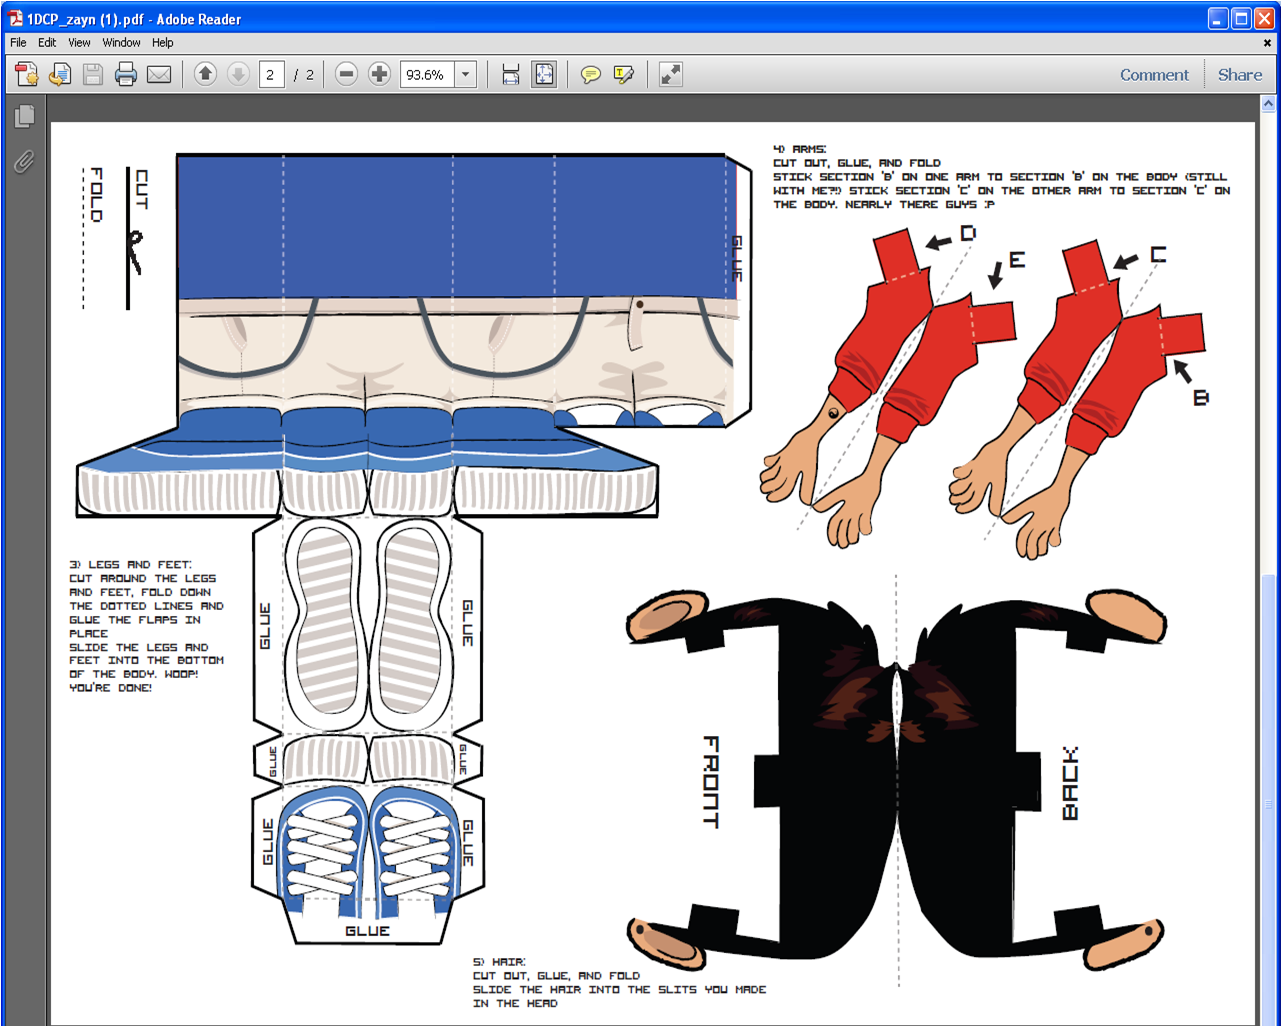Open the Comment pane
Screen dimensions: 1282x1027
pyautogui.click(x=1154, y=75)
